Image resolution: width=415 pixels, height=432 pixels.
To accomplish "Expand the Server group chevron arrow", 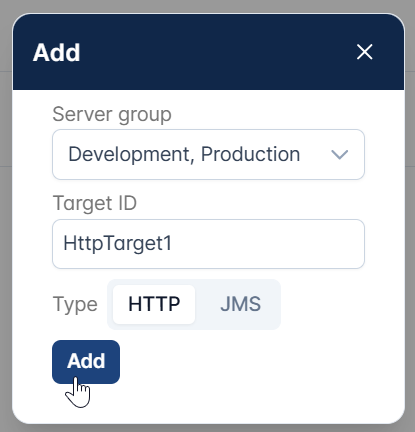I will (339, 154).
